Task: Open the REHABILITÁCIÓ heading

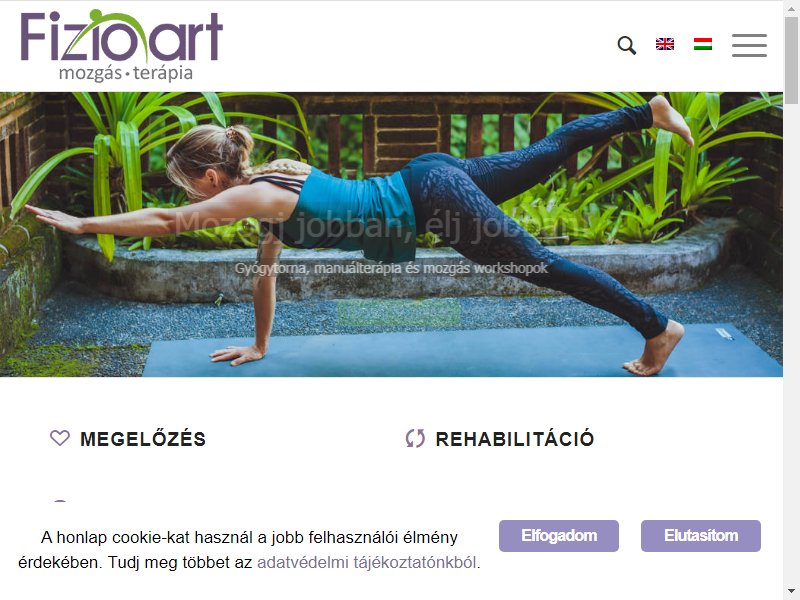Action: (x=514, y=439)
